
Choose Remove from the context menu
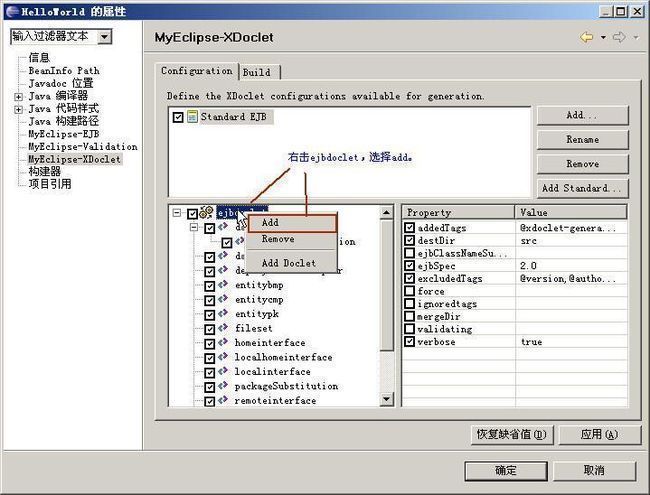click(x=292, y=239)
